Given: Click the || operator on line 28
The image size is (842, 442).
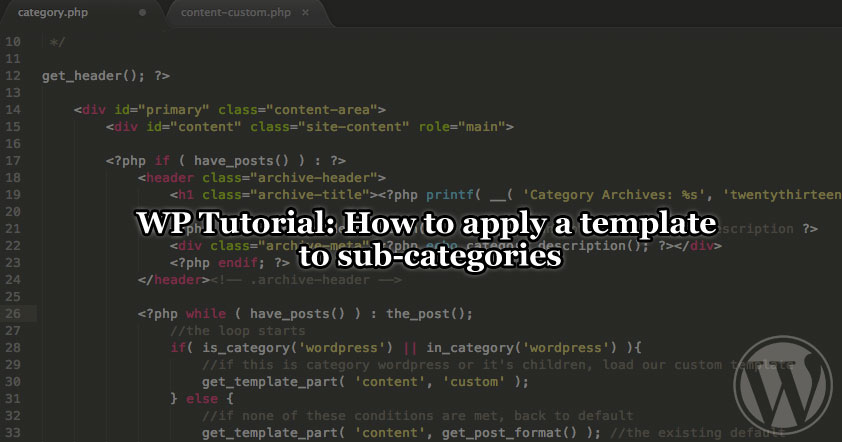Looking at the screenshot, I should [410, 347].
